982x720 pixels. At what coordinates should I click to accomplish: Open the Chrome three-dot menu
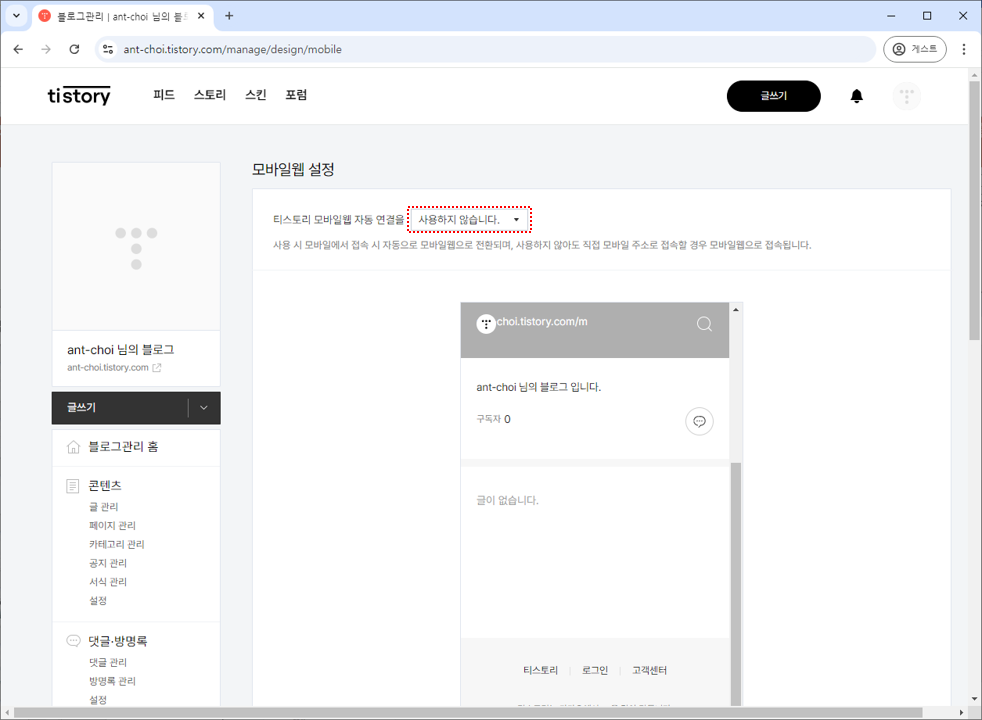click(x=964, y=49)
